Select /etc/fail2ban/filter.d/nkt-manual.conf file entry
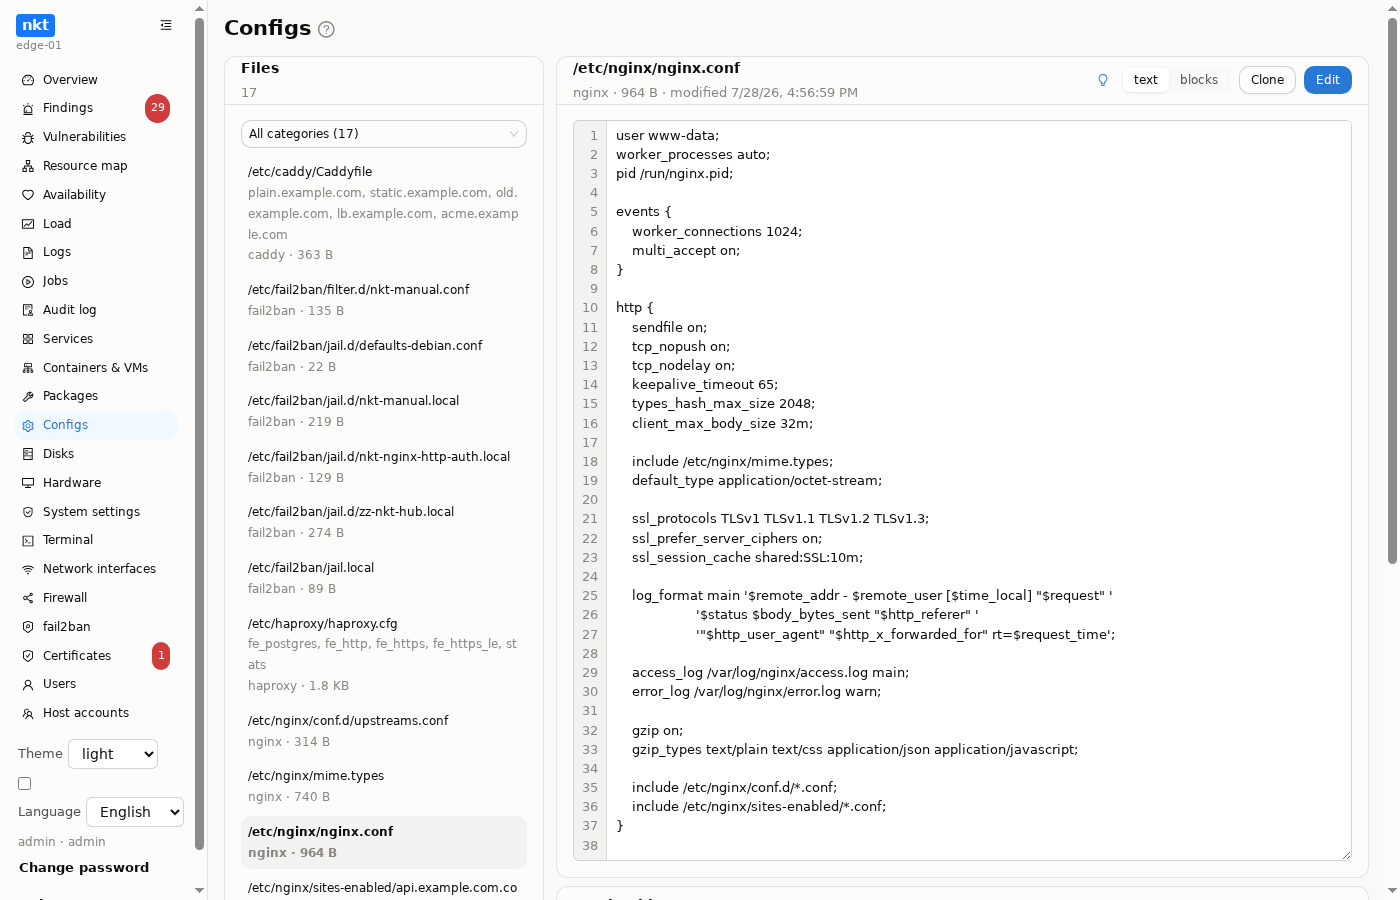This screenshot has height=900, width=1400. (x=384, y=300)
